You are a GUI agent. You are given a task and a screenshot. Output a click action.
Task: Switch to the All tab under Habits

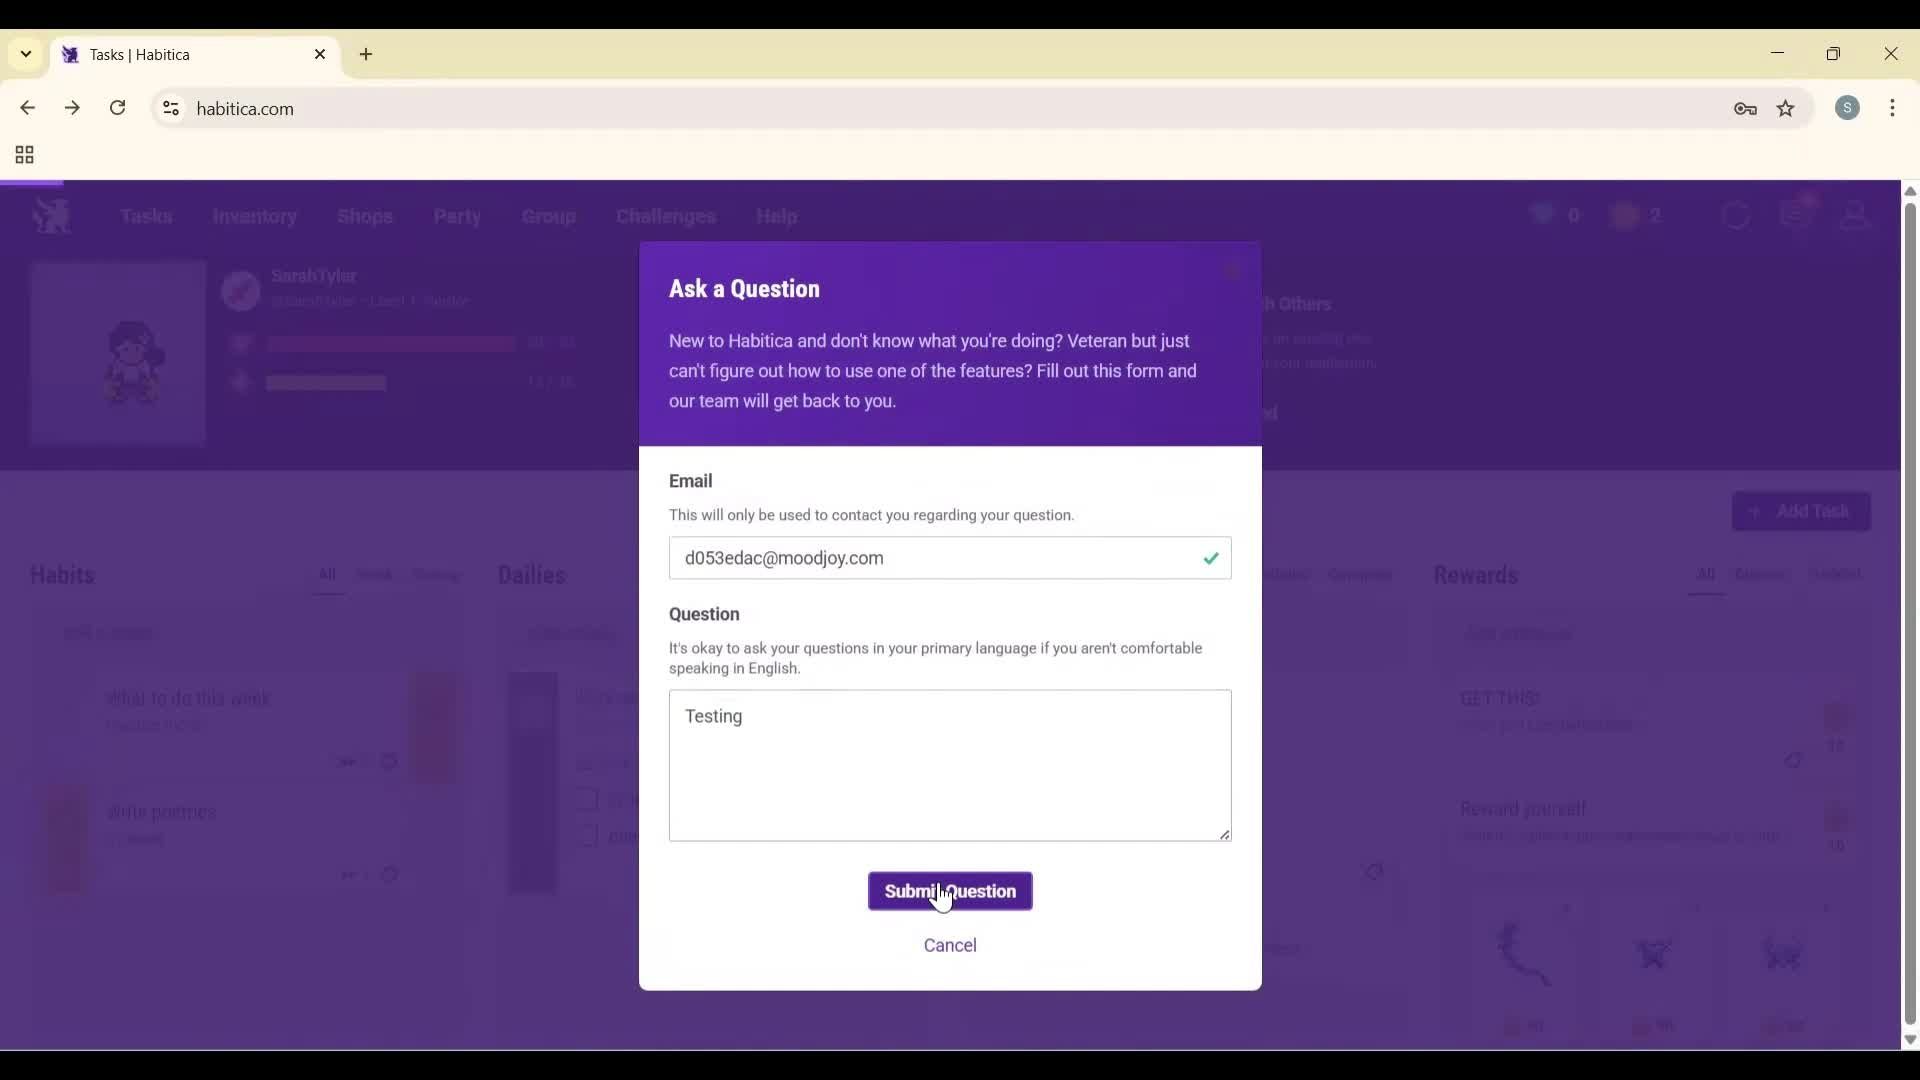coord(327,575)
